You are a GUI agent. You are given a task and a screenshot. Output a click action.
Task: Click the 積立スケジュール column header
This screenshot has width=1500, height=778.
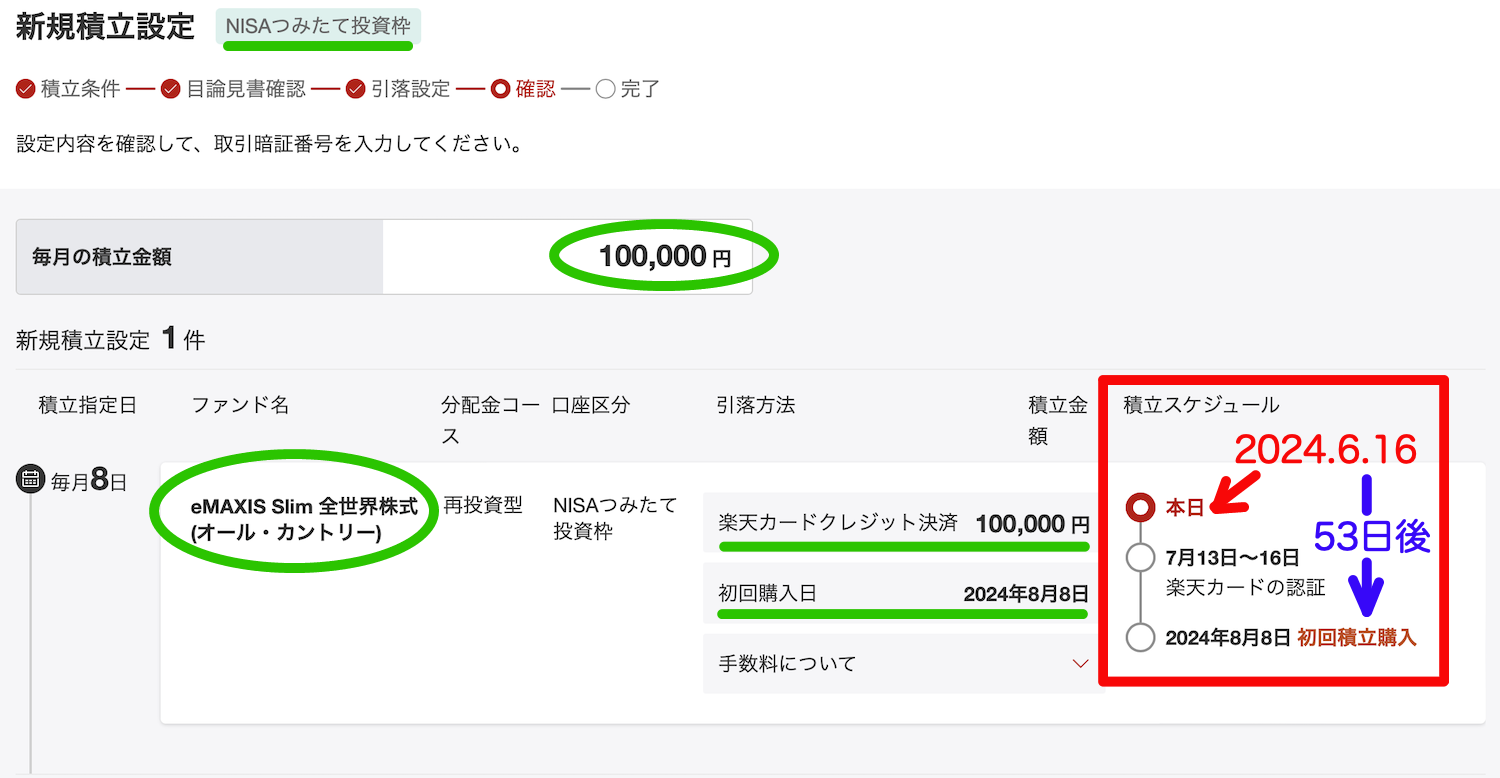coord(1201,405)
